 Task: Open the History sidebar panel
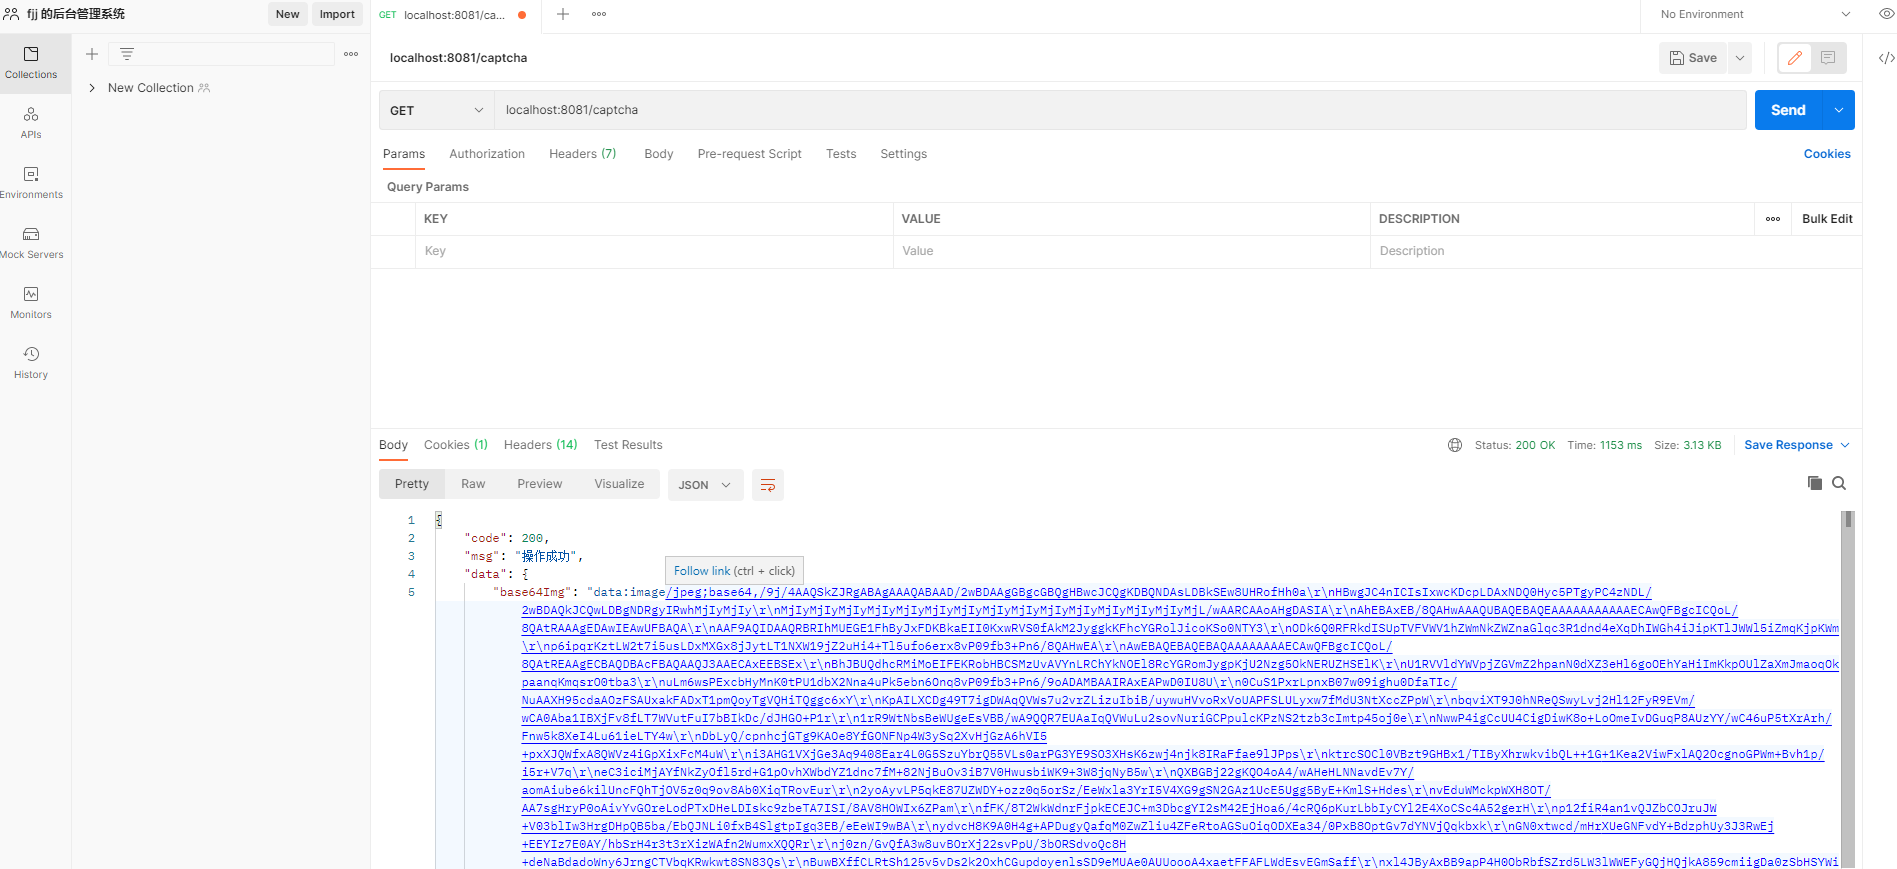click(31, 363)
